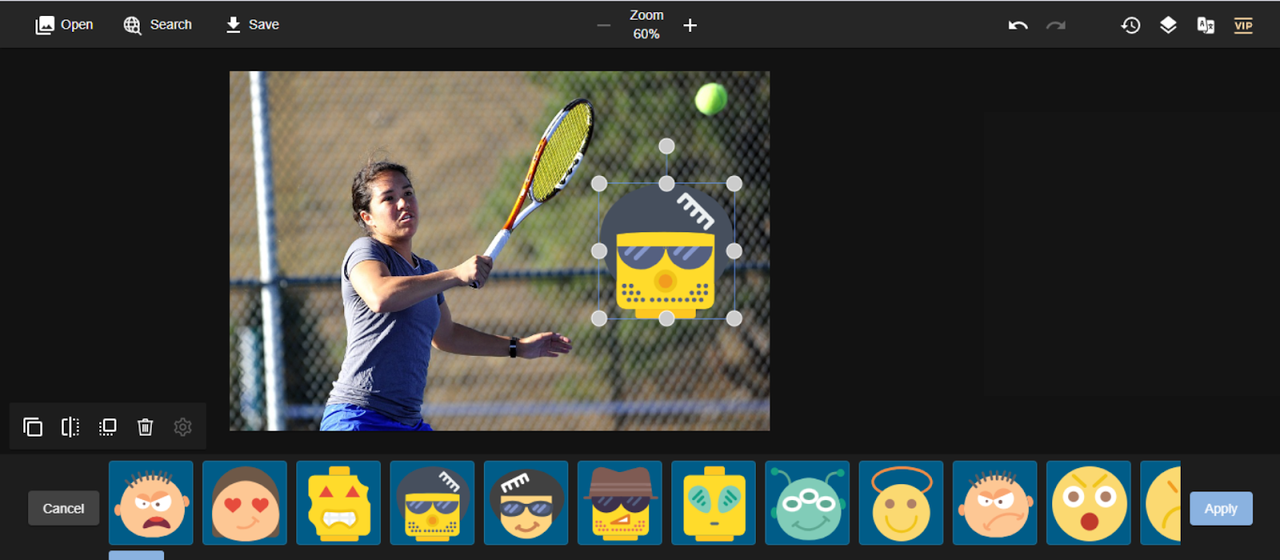Click the Open image button
This screenshot has width=1280, height=560.
click(64, 25)
